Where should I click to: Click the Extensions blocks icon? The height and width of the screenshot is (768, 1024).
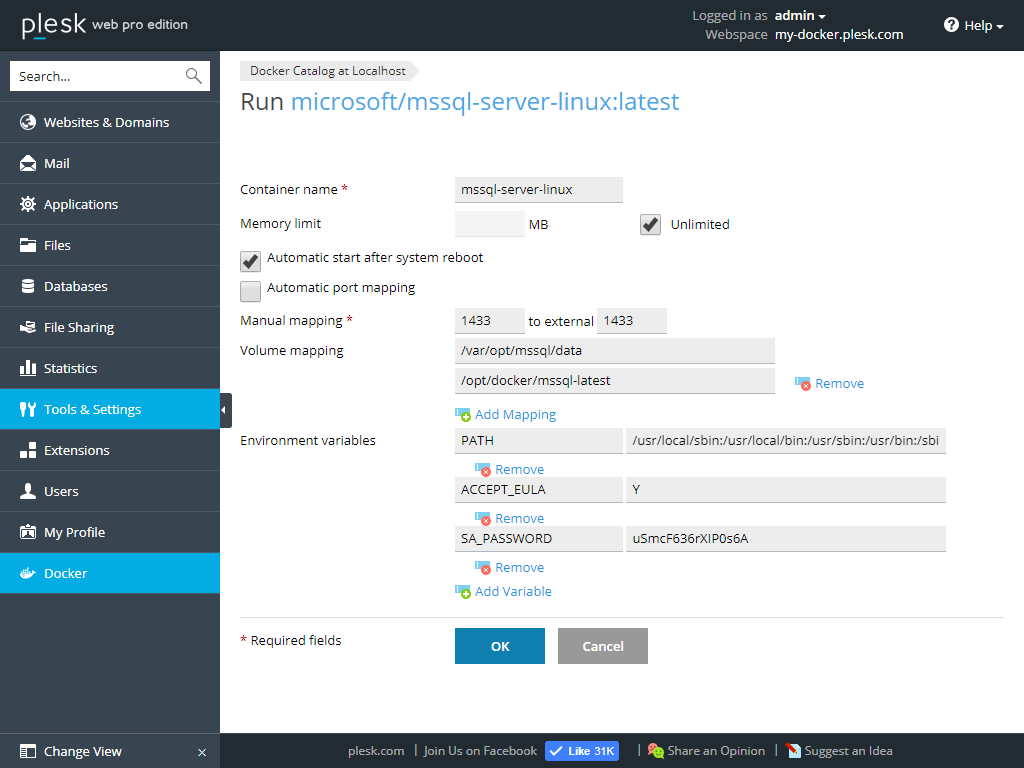click(27, 450)
